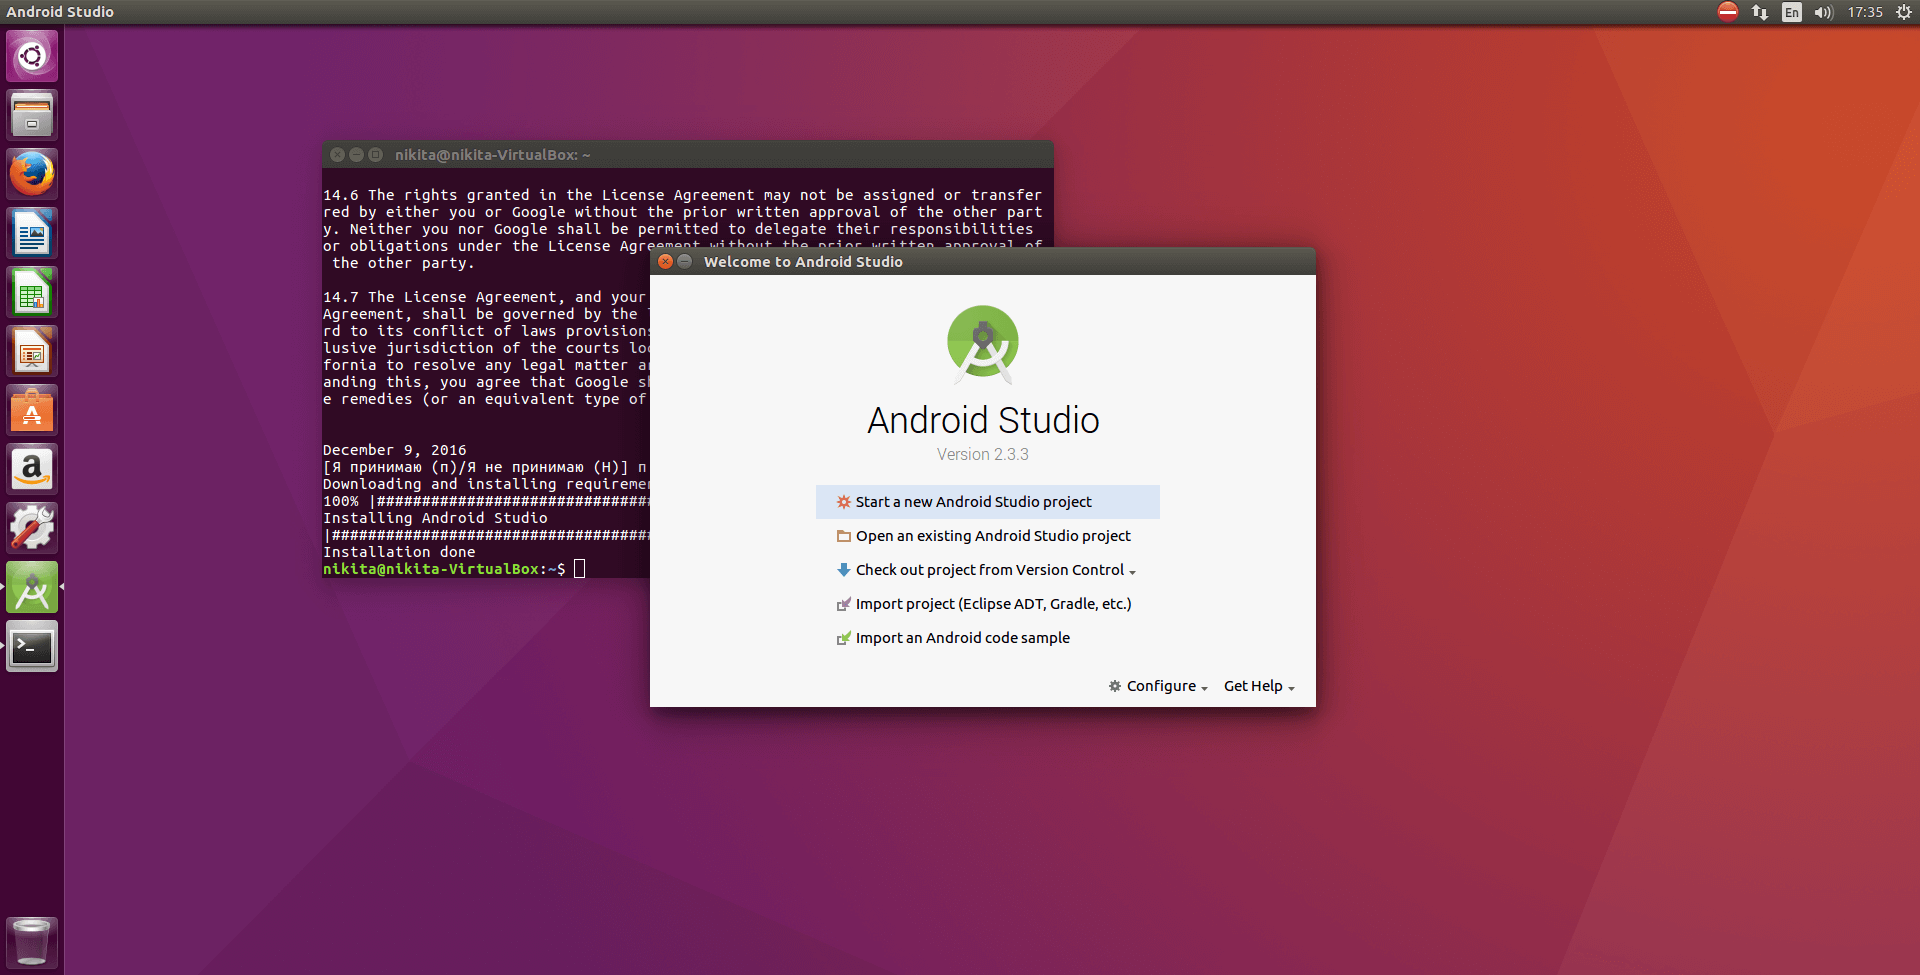Click the terminal title bar nikita@nikita-VirtualBox
Viewport: 1920px width, 975px height.
[x=688, y=154]
